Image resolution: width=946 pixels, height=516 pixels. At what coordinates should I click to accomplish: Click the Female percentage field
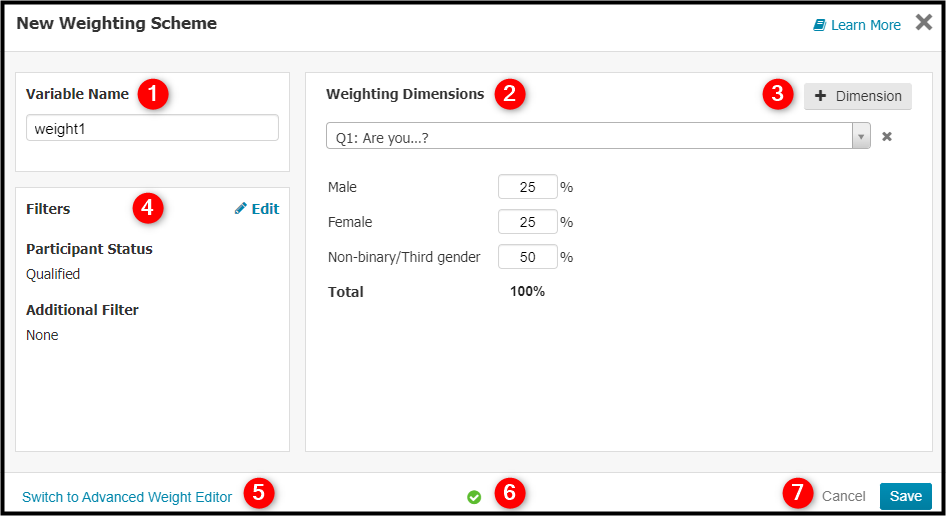click(x=527, y=221)
